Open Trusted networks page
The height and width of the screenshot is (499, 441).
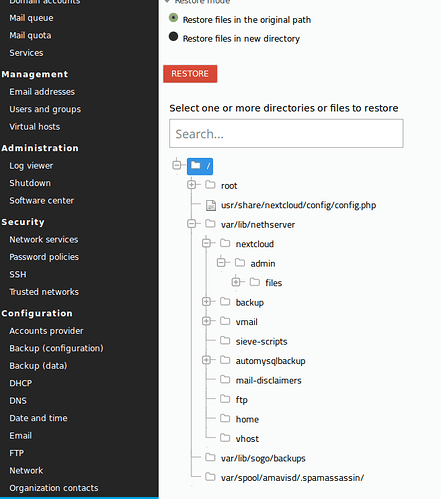tap(44, 292)
